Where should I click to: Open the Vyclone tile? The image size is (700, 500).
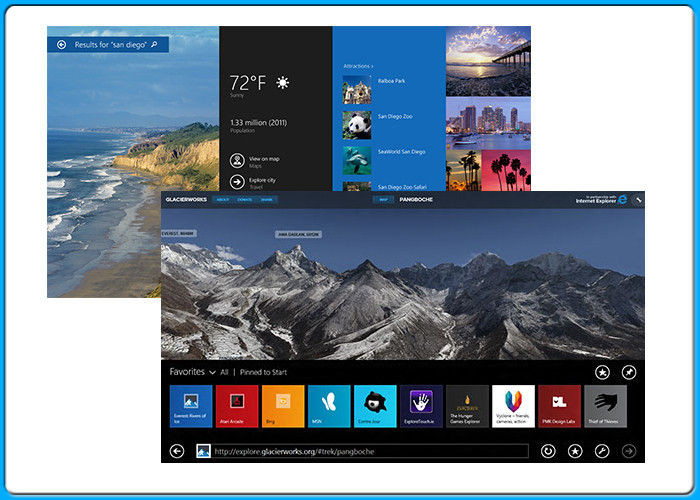click(x=513, y=406)
